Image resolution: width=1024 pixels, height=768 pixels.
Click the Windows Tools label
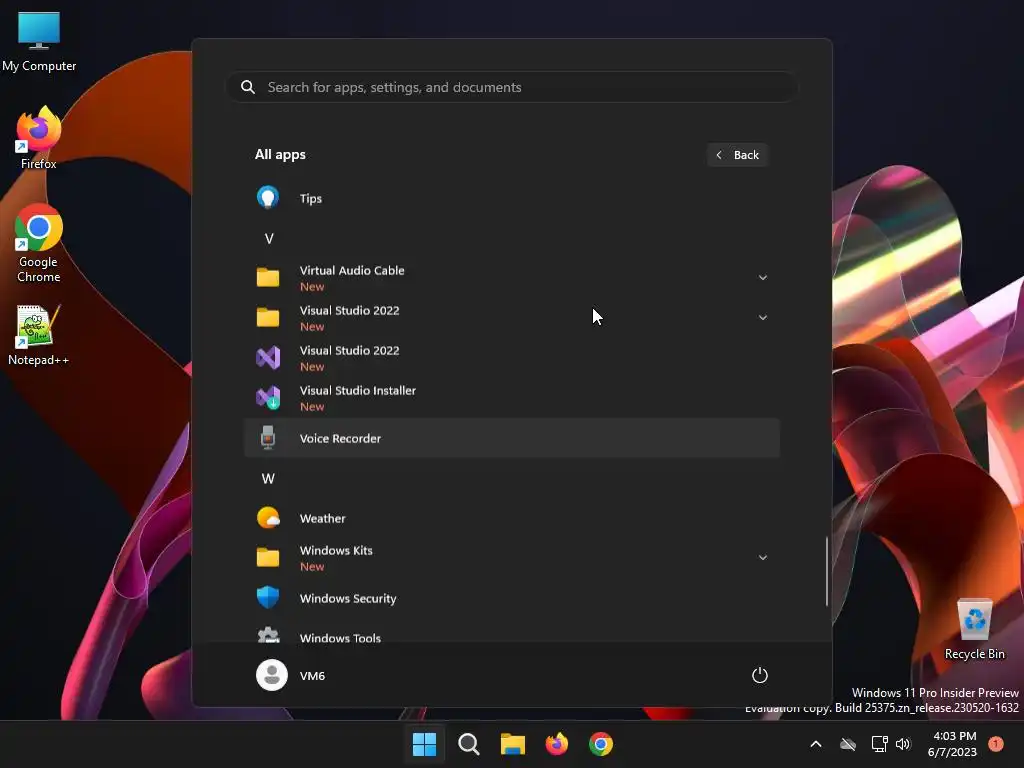click(340, 638)
